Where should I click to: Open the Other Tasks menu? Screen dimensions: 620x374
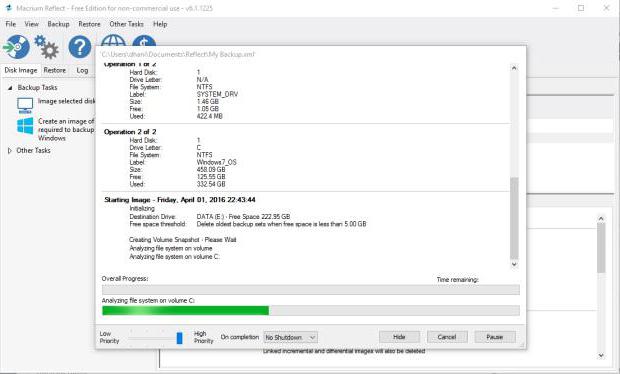127,24
